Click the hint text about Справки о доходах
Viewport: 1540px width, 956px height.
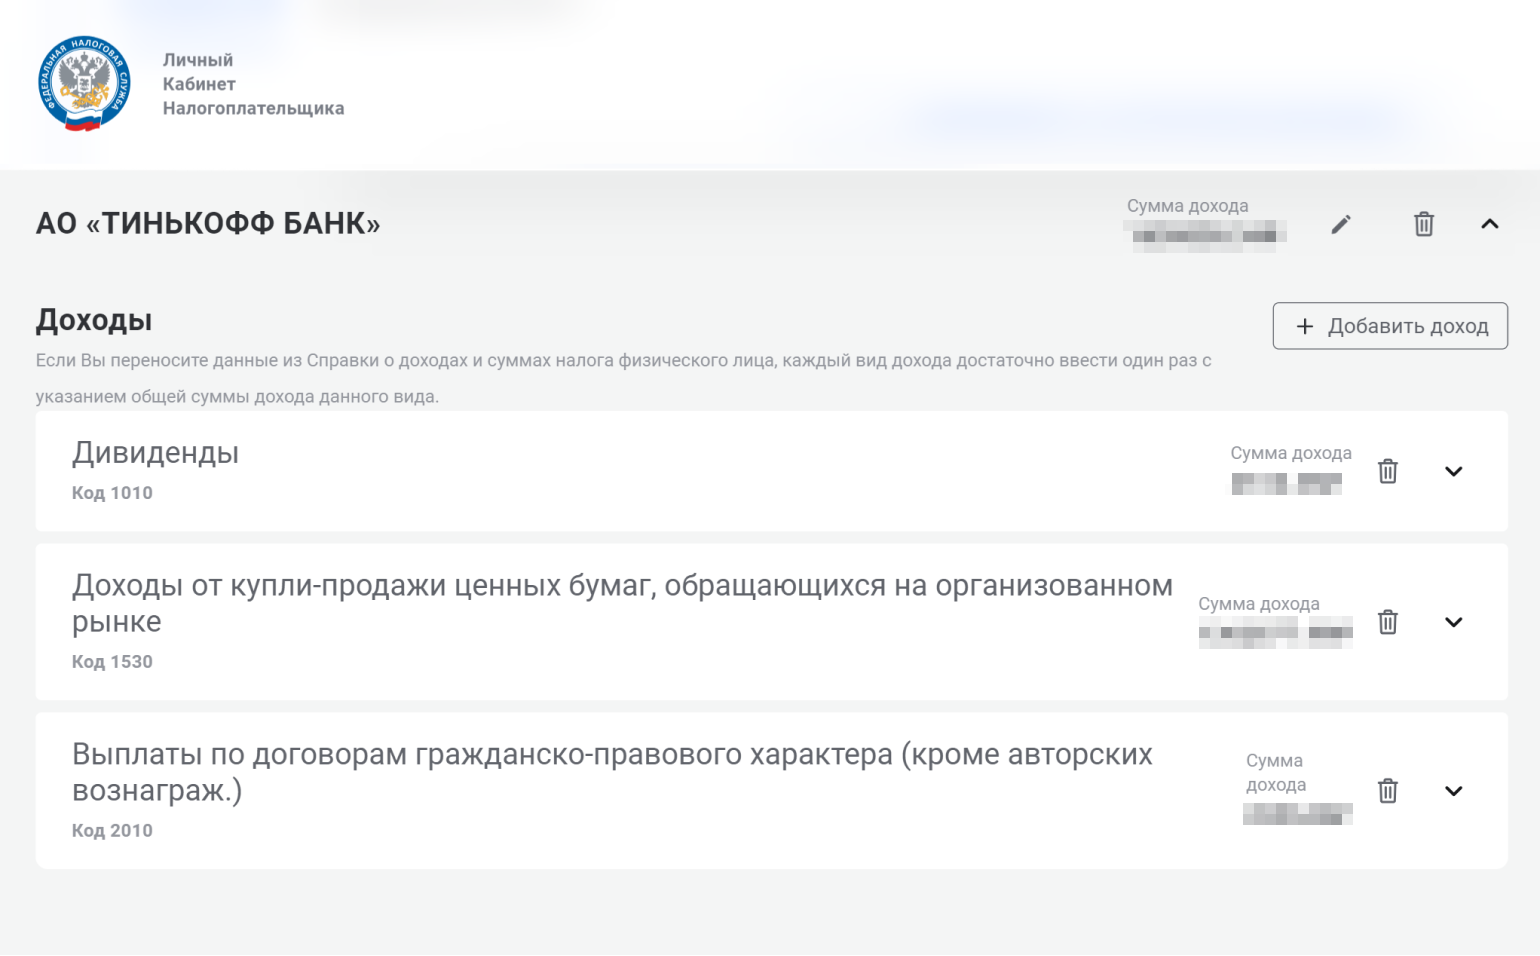click(x=623, y=378)
